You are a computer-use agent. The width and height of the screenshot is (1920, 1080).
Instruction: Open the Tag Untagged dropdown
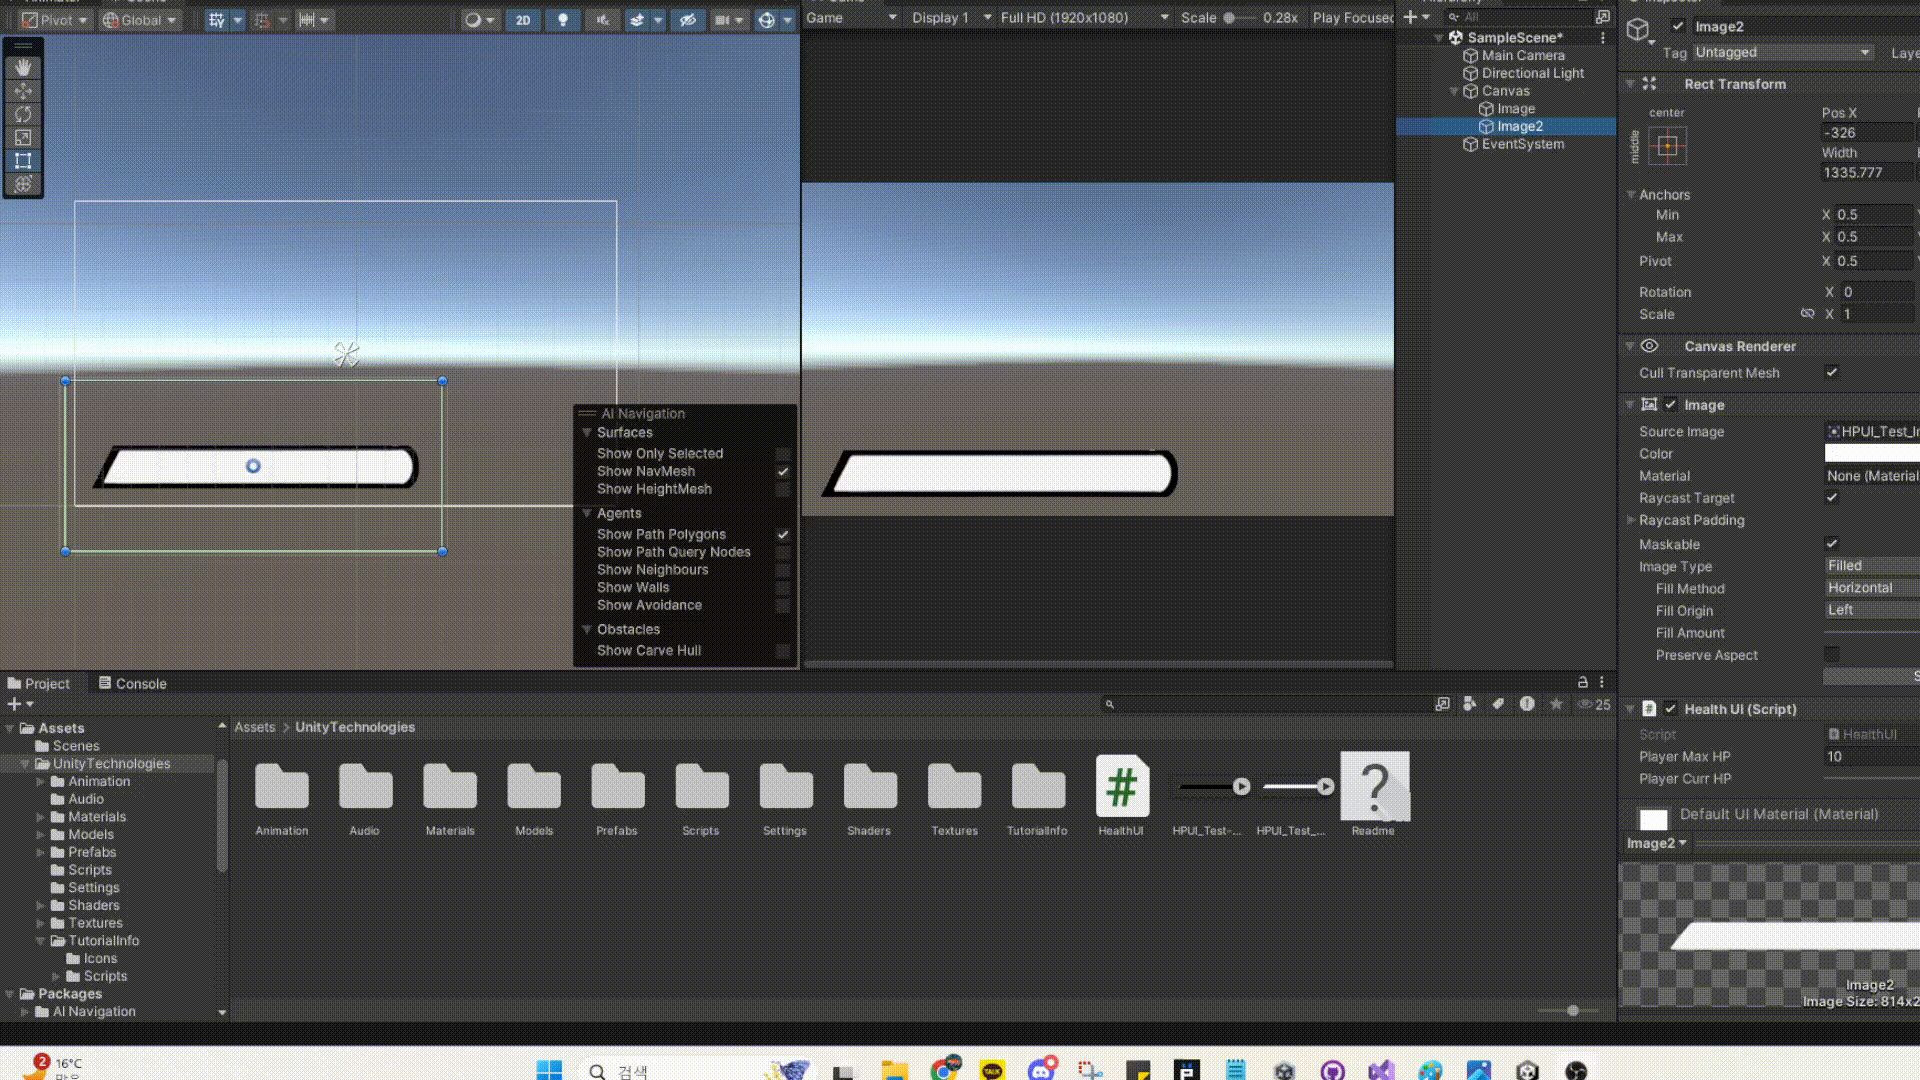(1782, 52)
